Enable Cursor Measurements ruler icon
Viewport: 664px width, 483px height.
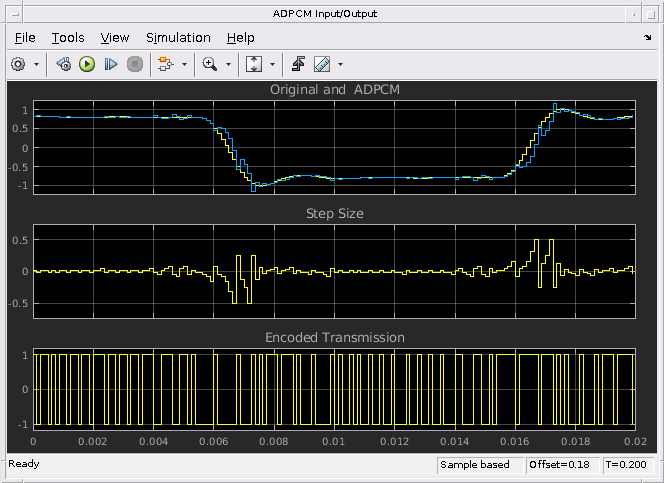(322, 64)
